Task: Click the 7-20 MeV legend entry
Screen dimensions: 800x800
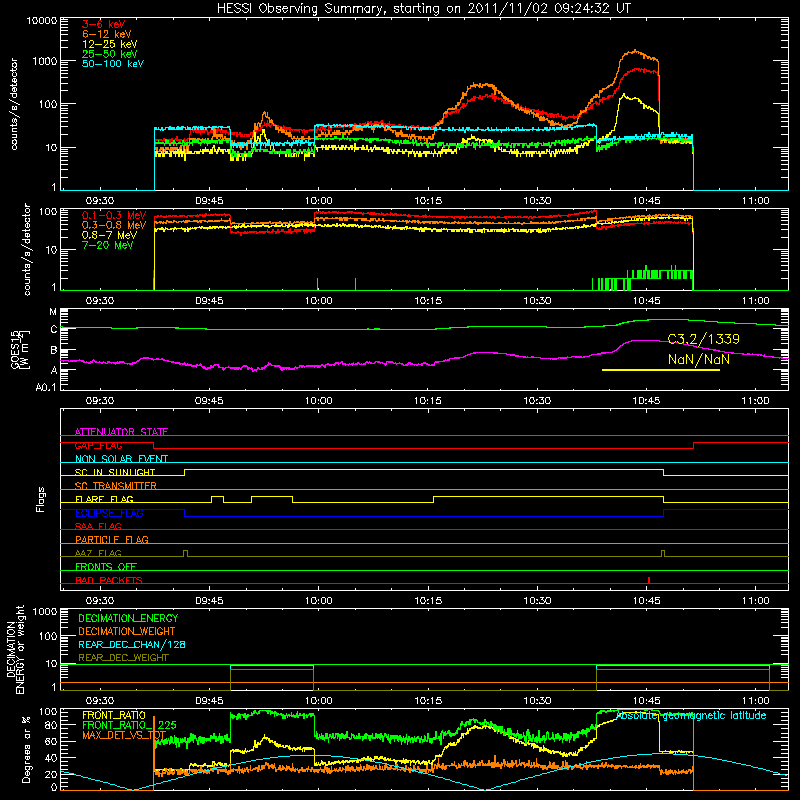Action: pyautogui.click(x=107, y=245)
